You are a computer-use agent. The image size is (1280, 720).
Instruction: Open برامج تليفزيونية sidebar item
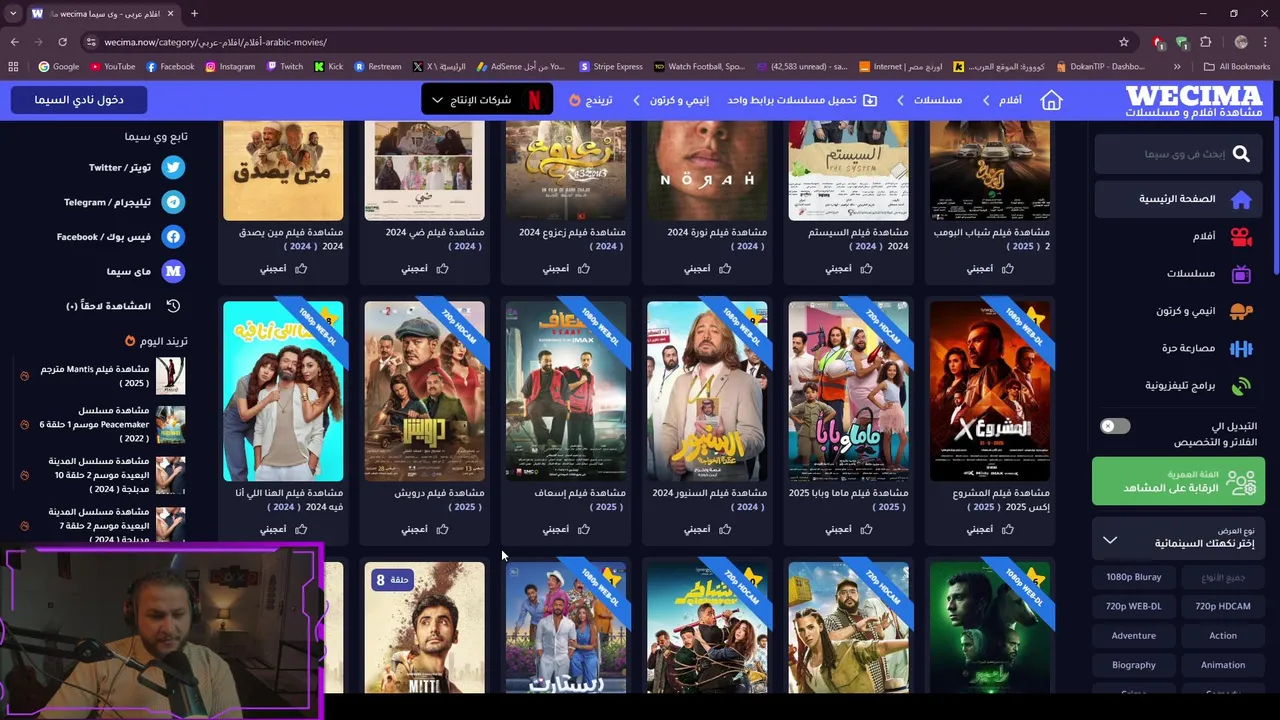(x=1178, y=385)
